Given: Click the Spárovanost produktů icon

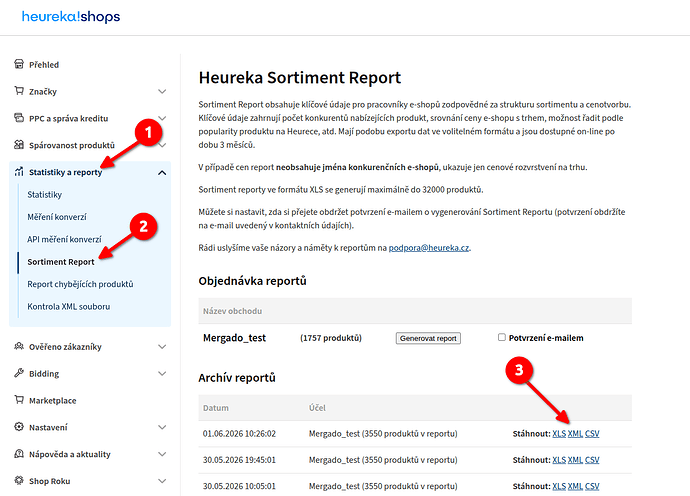Looking at the screenshot, I should [x=19, y=145].
